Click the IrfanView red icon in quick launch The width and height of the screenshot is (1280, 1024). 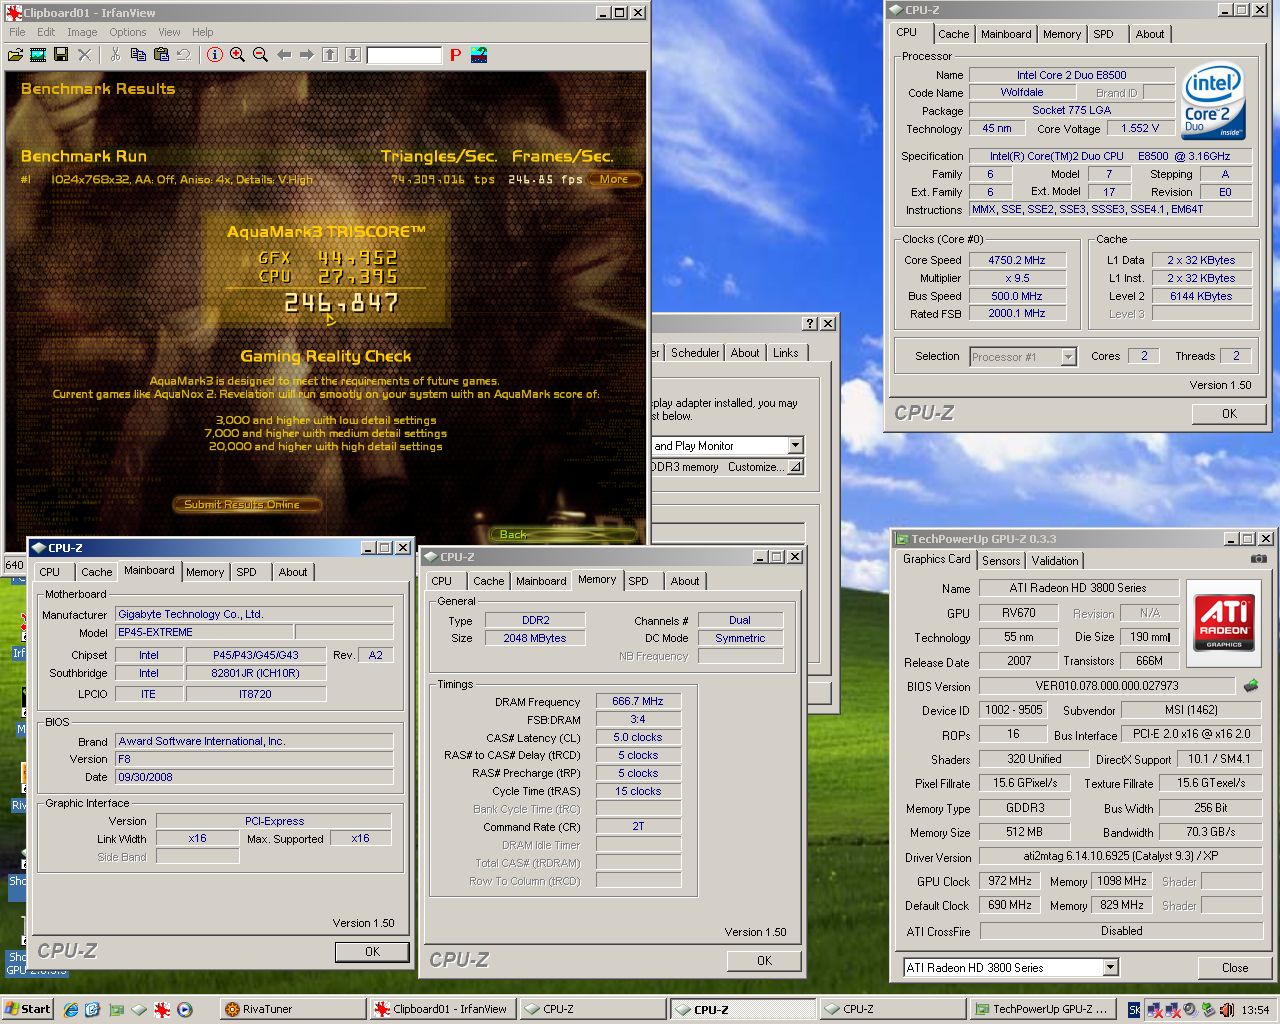click(161, 1010)
